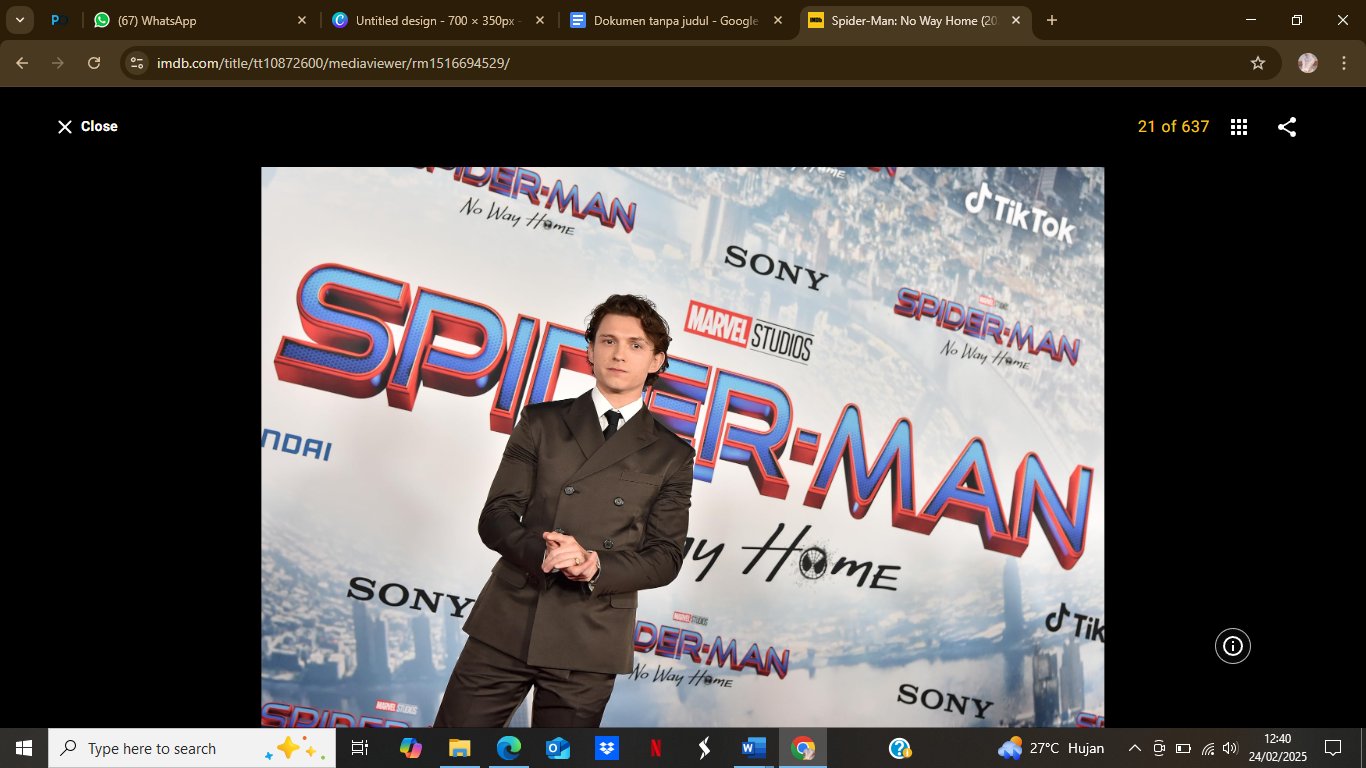Close the Dokumen tanpa judul tab
1366x768 pixels.
pyautogui.click(x=778, y=20)
